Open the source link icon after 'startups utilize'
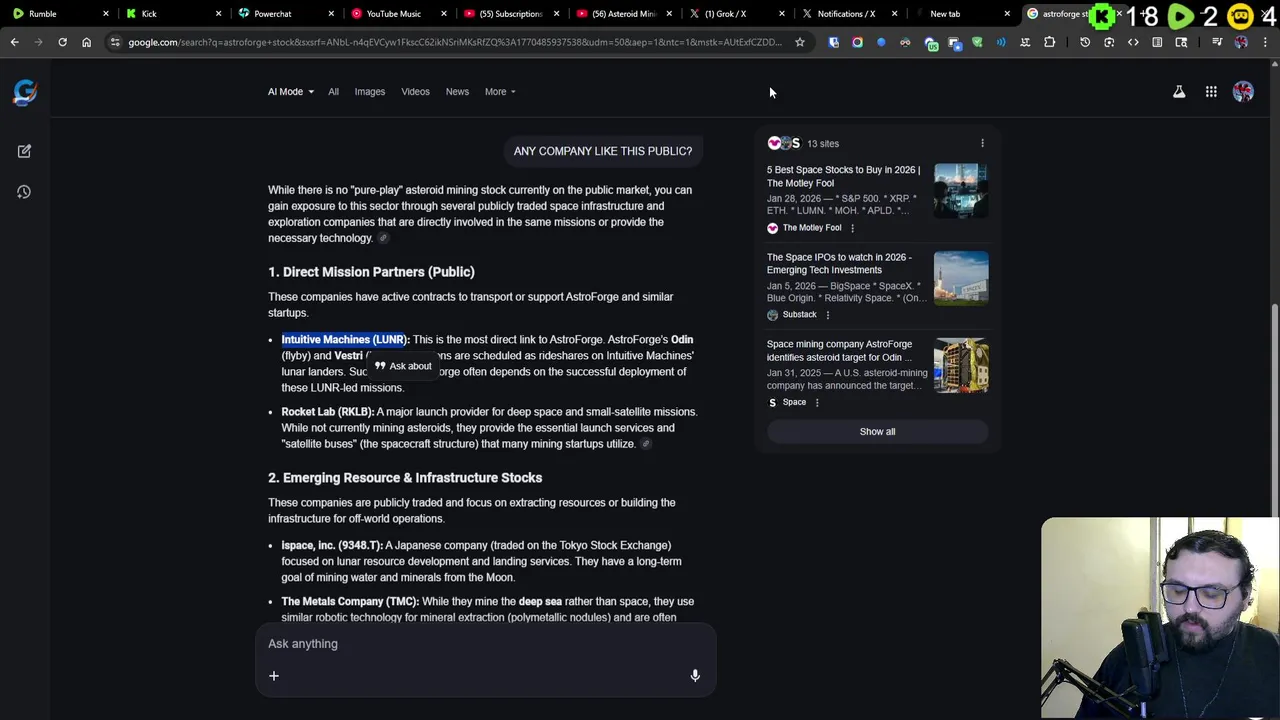 click(x=646, y=444)
